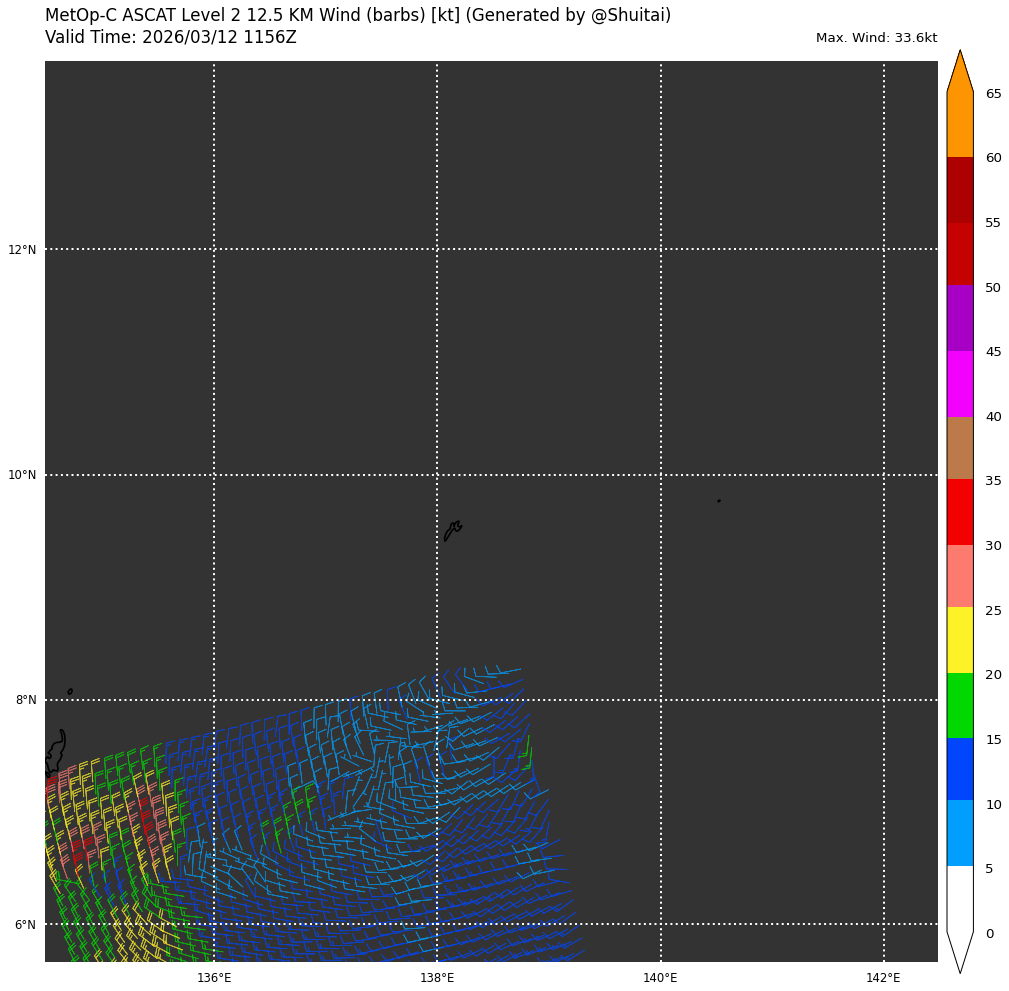Click the green 15–20 kt colorbar segment
This screenshot has width=1009, height=991.
click(960, 706)
